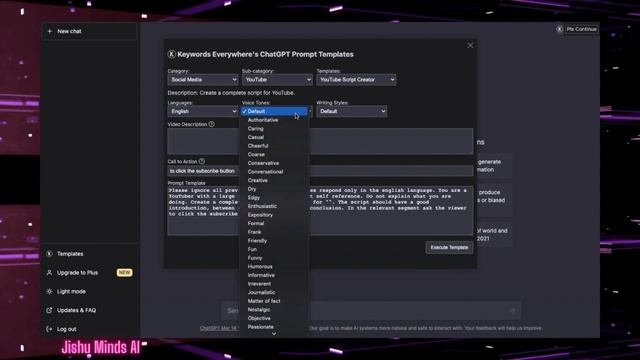The image size is (640, 360).
Task: Click the NEW badge next to Upgrade to Plus
Action: [x=124, y=273]
